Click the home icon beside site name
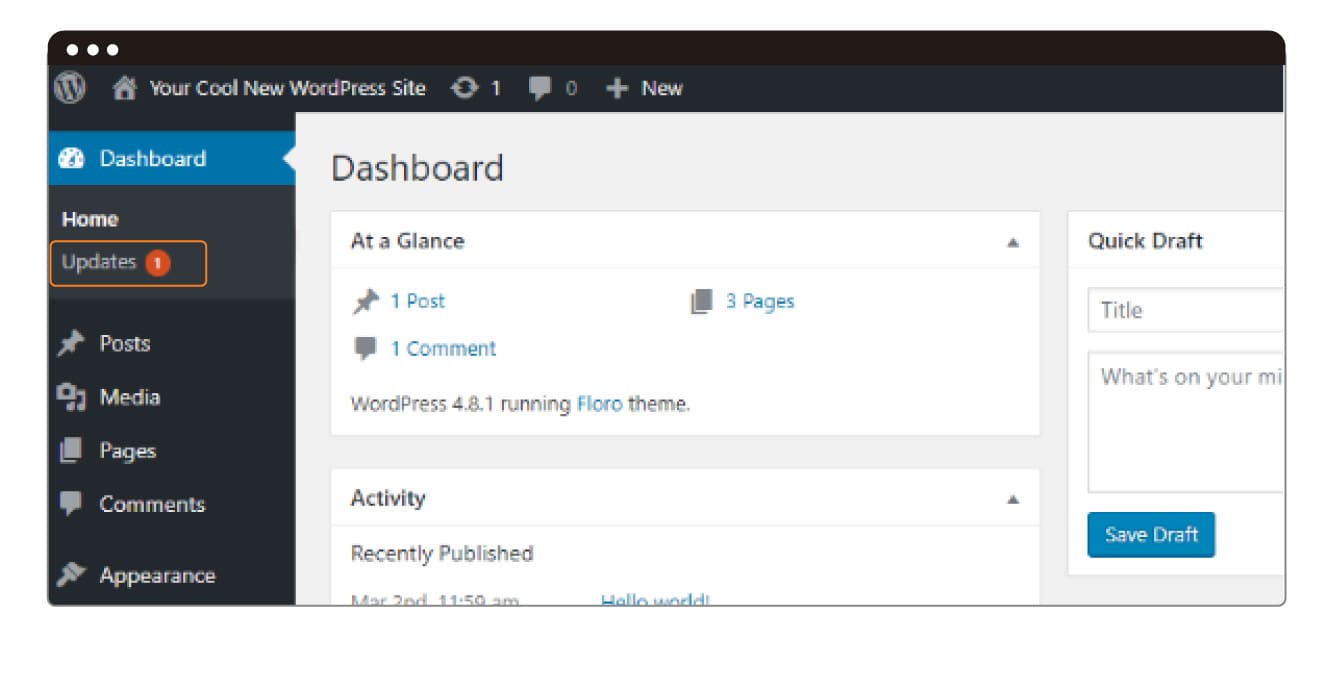 (124, 88)
